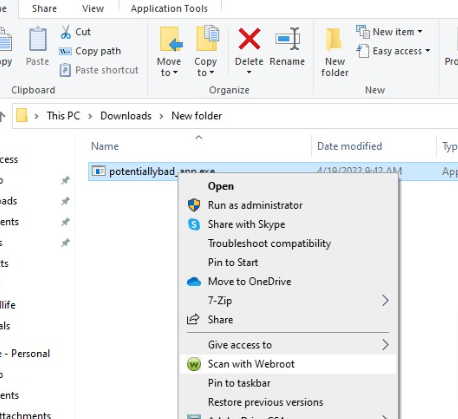Click the exe file icon beside potentiallybad_app

98,171
